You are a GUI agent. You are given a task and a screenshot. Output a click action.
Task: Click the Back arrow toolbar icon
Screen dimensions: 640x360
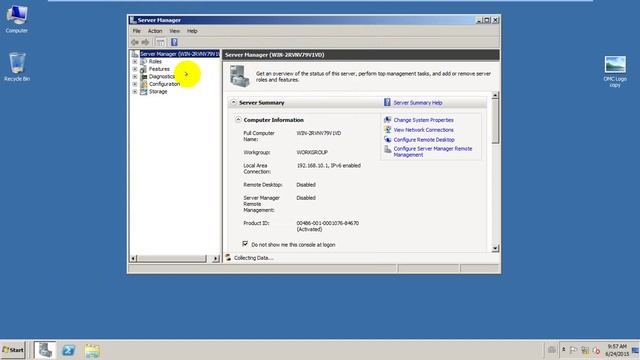pos(135,42)
